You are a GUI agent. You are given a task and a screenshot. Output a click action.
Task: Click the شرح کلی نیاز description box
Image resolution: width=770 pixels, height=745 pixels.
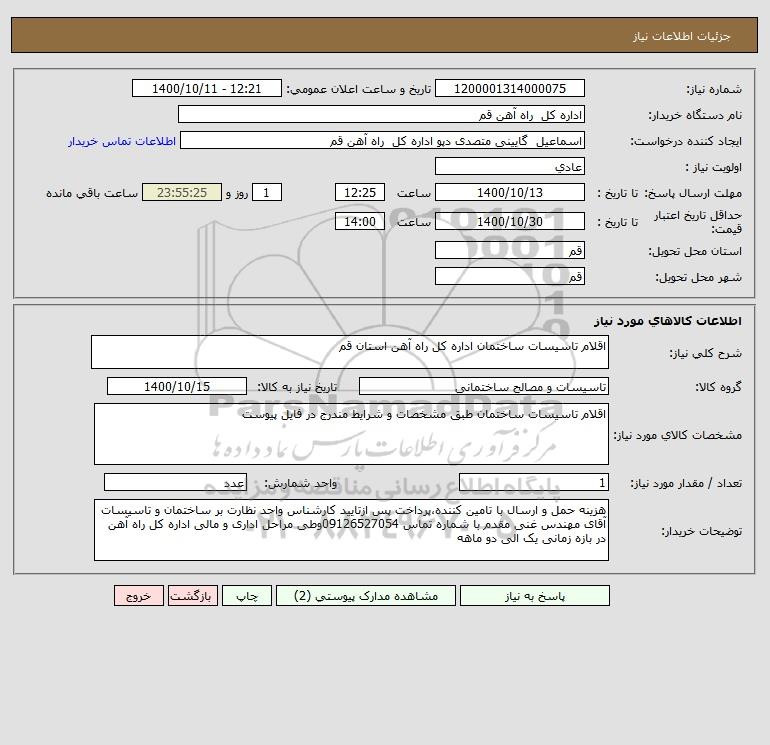tap(350, 352)
